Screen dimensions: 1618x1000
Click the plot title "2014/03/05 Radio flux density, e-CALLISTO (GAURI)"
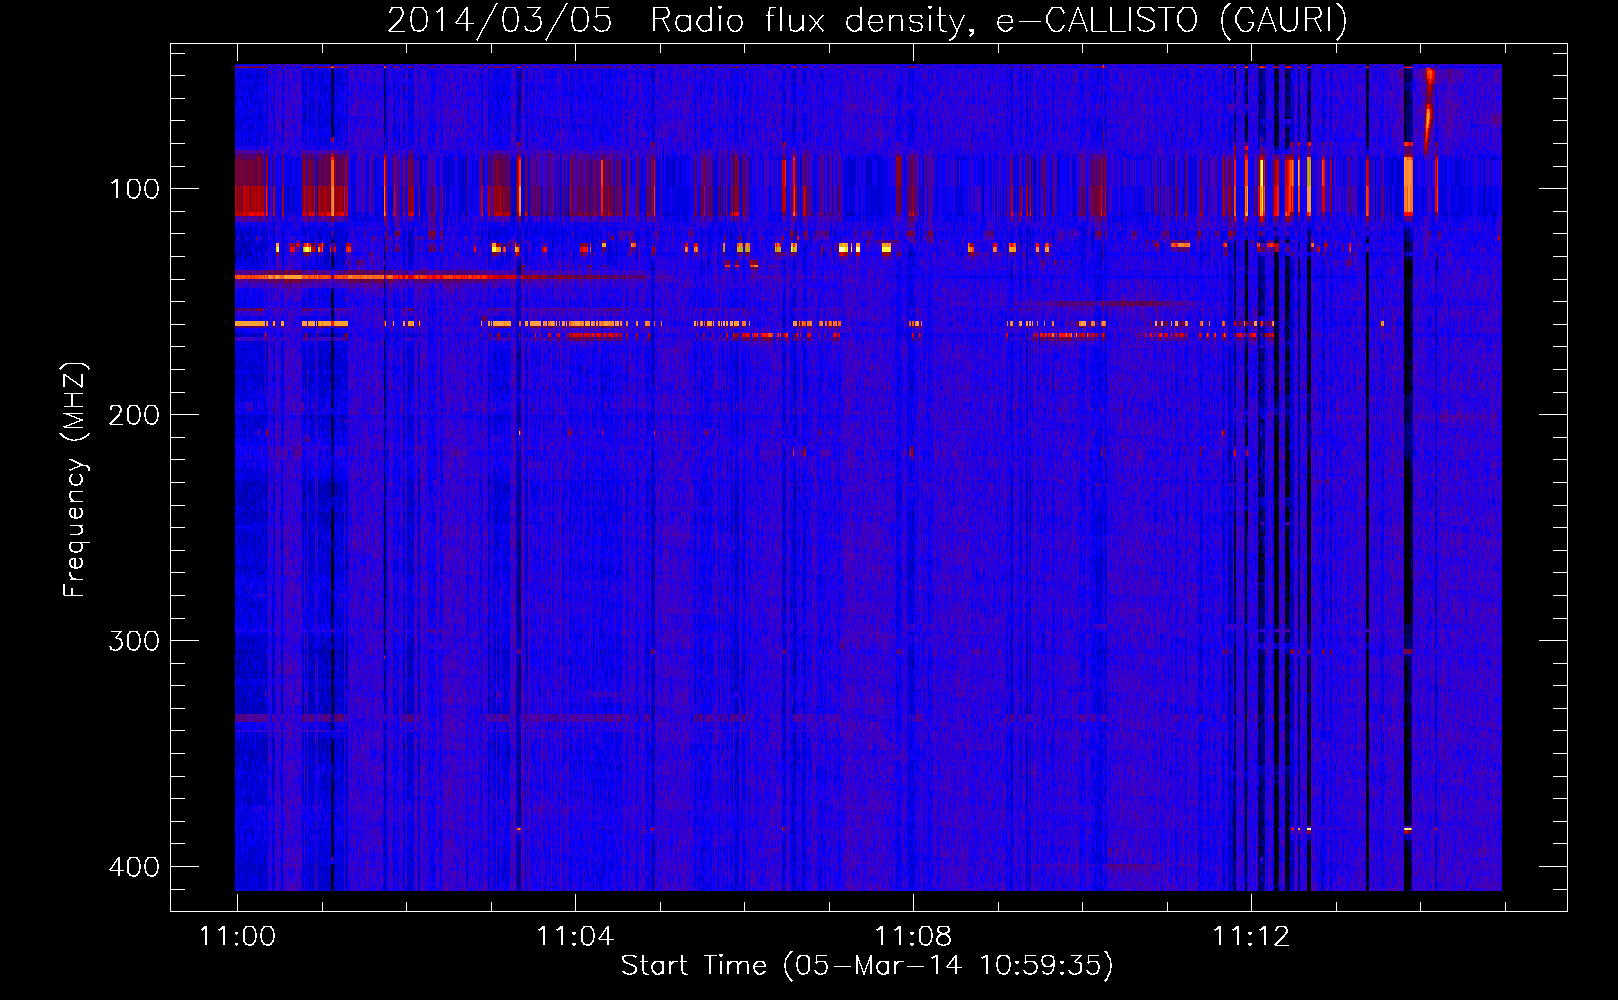point(867,20)
